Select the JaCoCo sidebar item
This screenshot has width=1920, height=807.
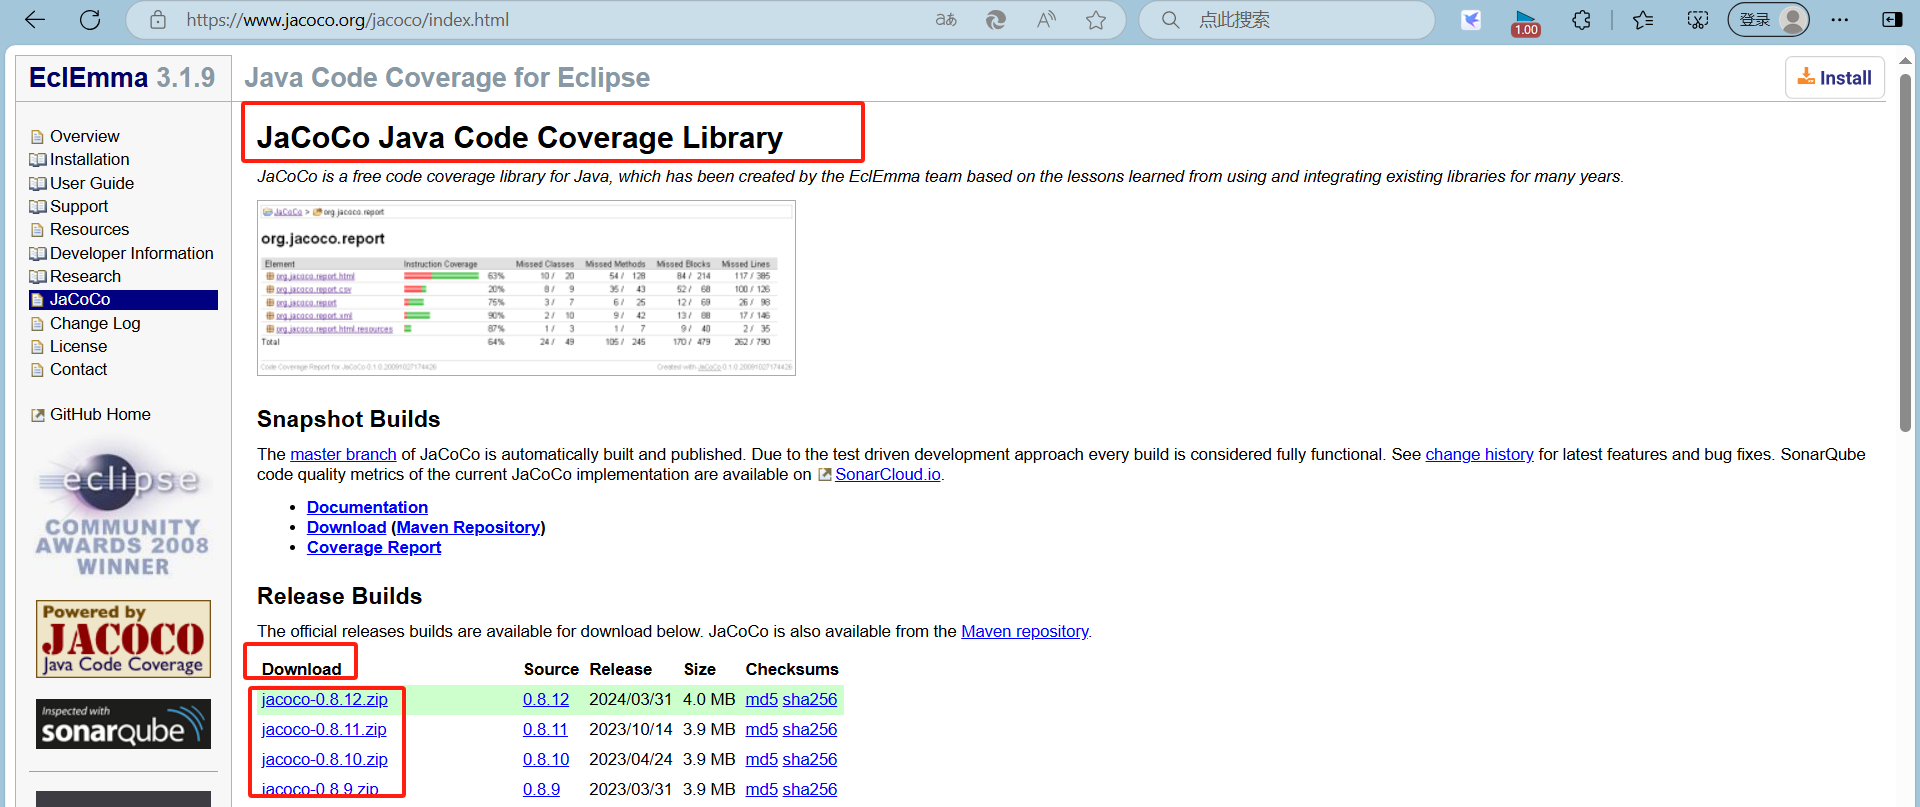pyautogui.click(x=123, y=299)
